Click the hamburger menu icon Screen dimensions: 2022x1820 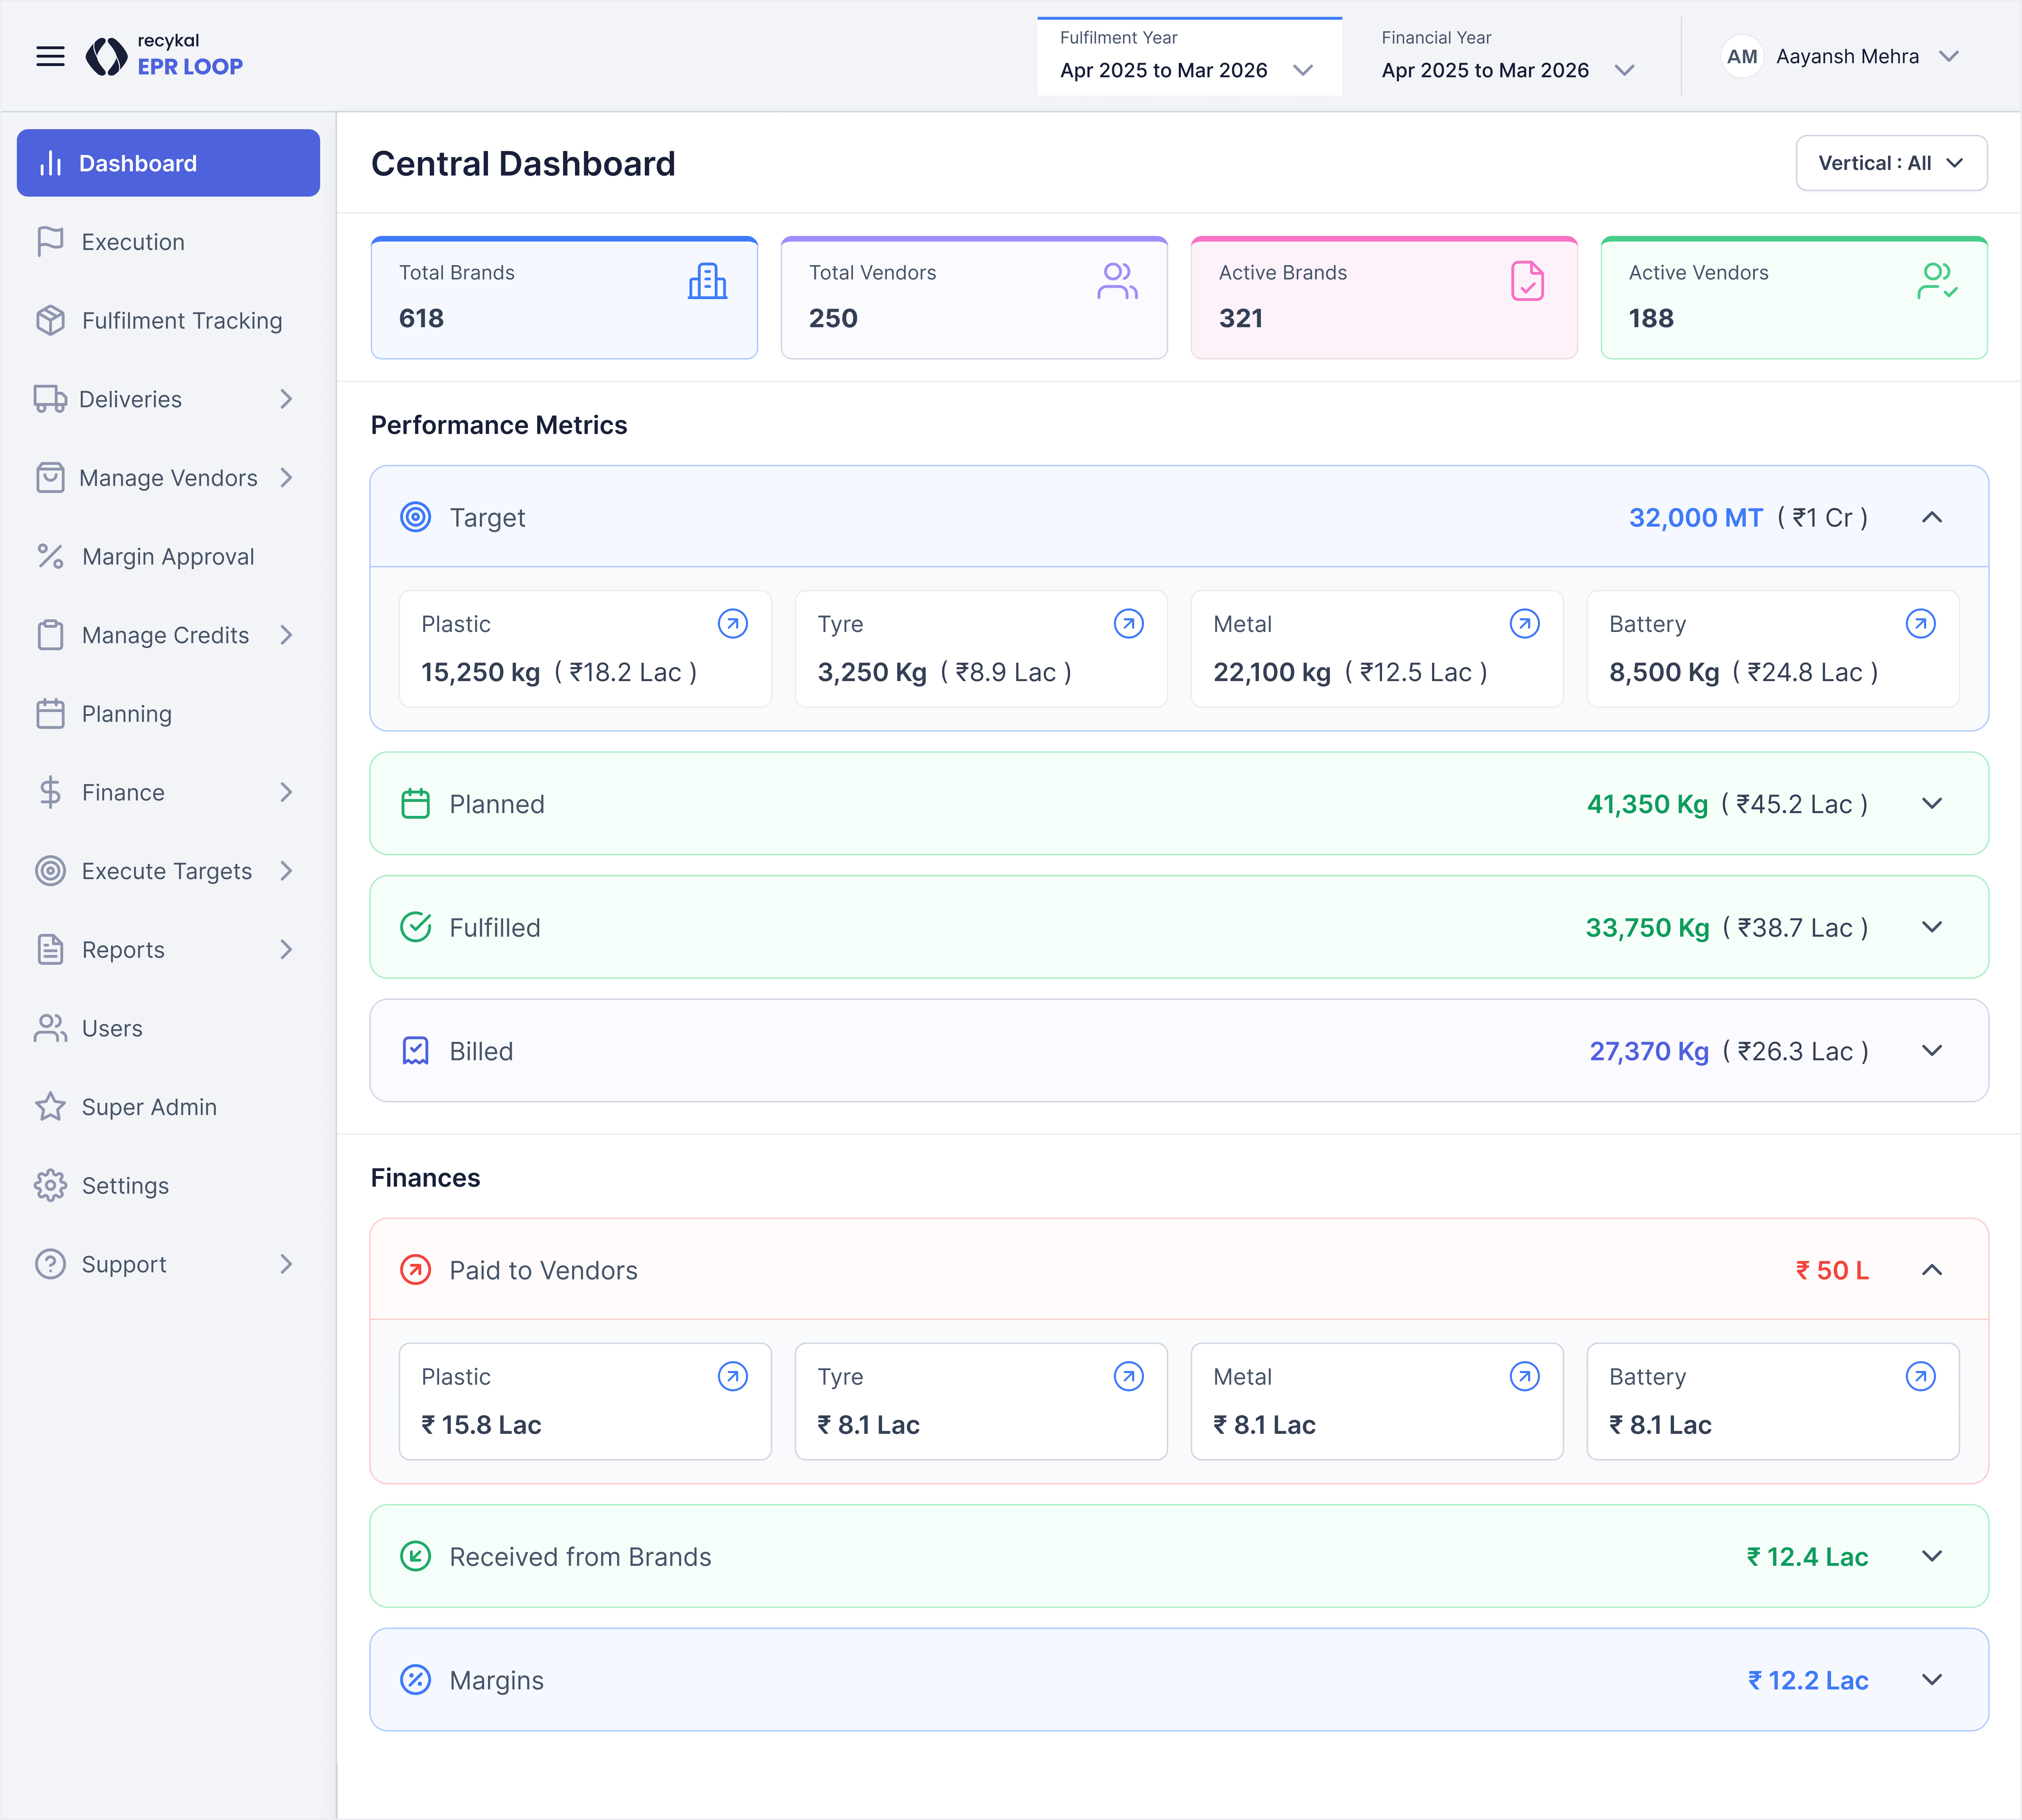50,57
